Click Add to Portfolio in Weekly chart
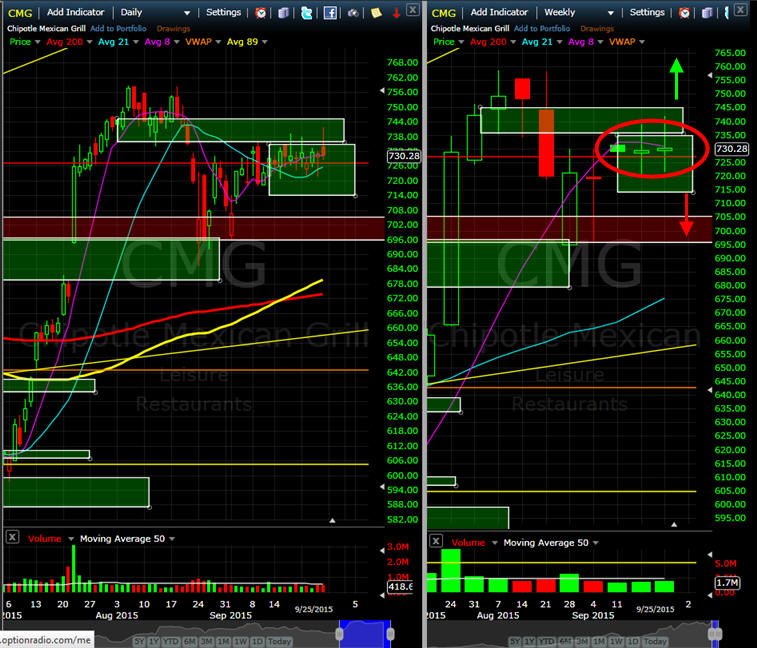Screen dimensions: 757x648 [542, 28]
